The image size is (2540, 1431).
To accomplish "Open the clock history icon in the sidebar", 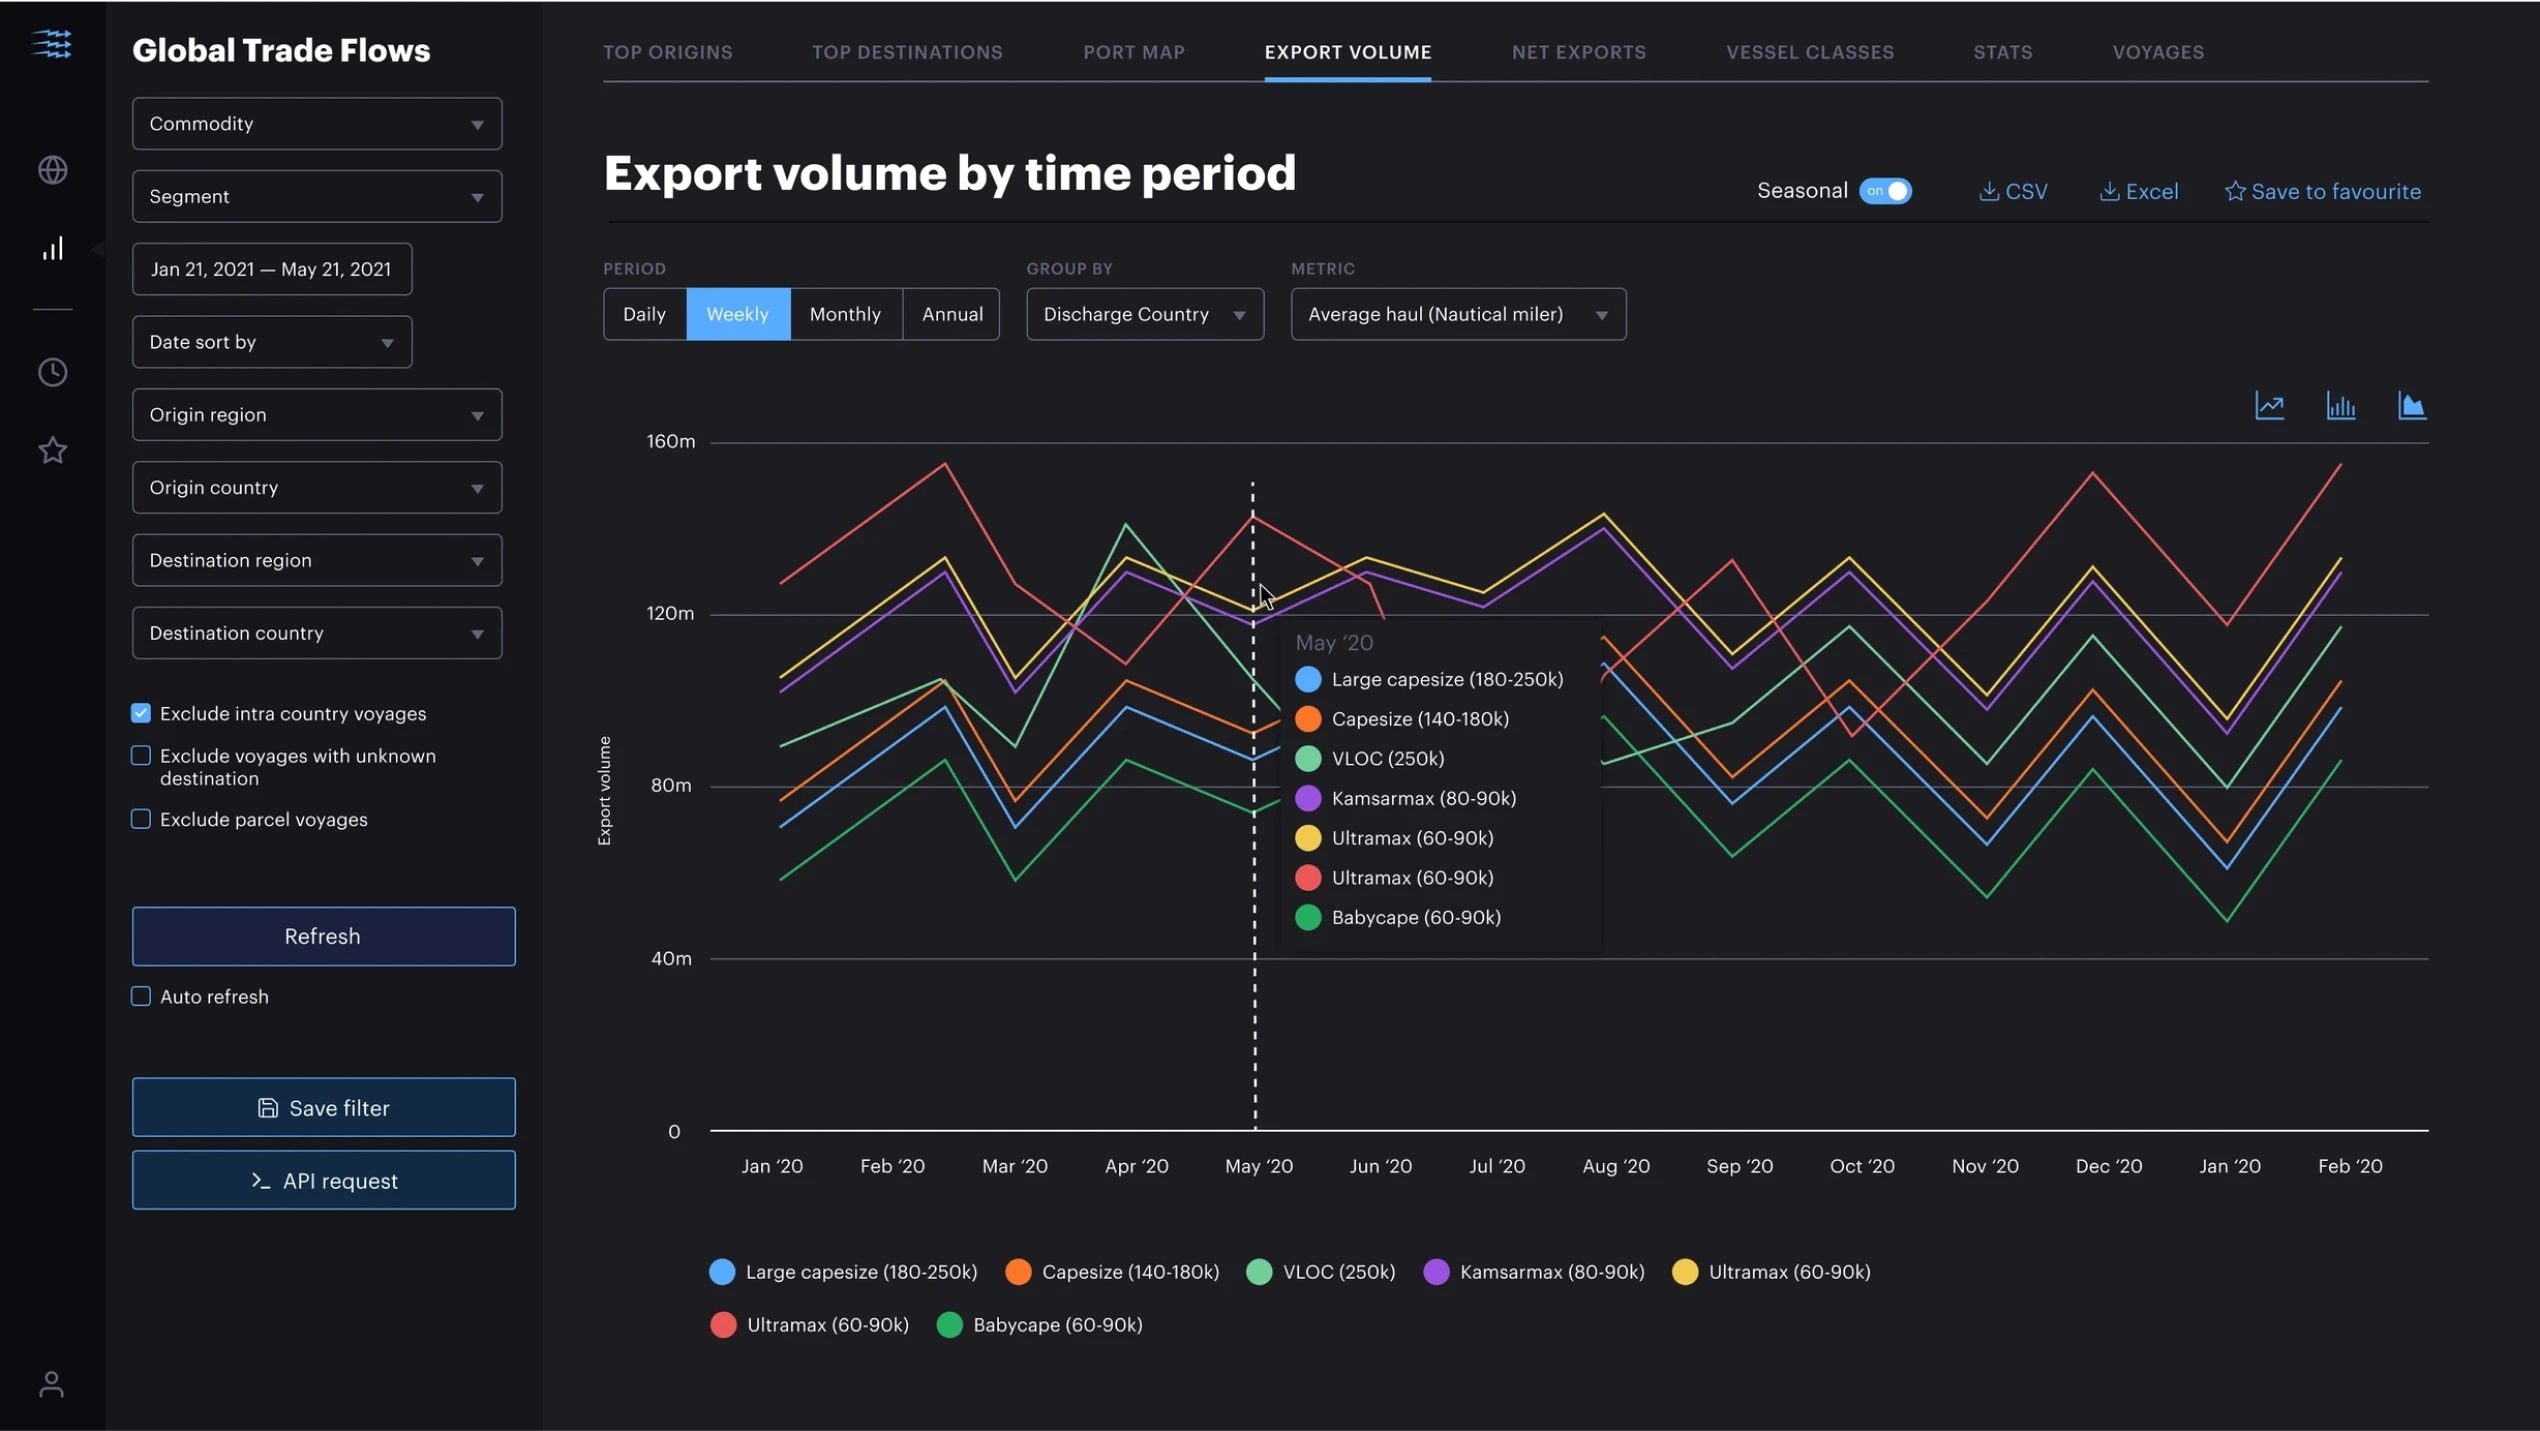I will (x=52, y=372).
